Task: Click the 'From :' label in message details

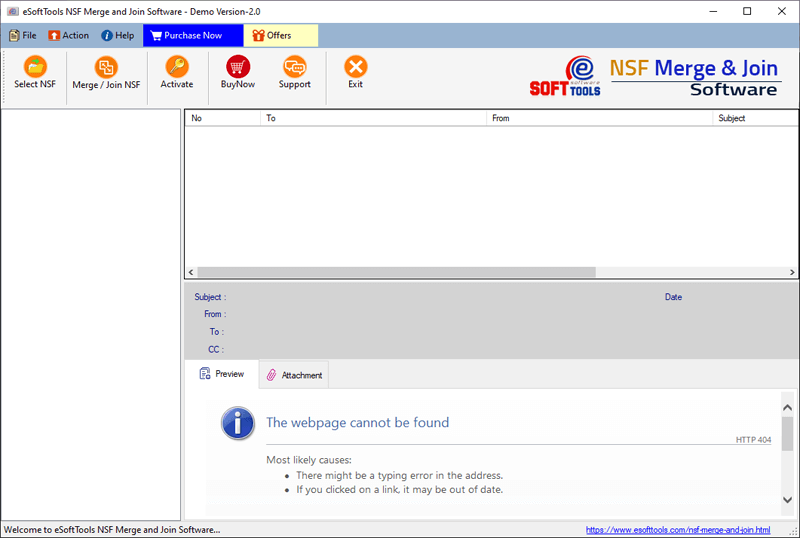Action: click(x=215, y=314)
